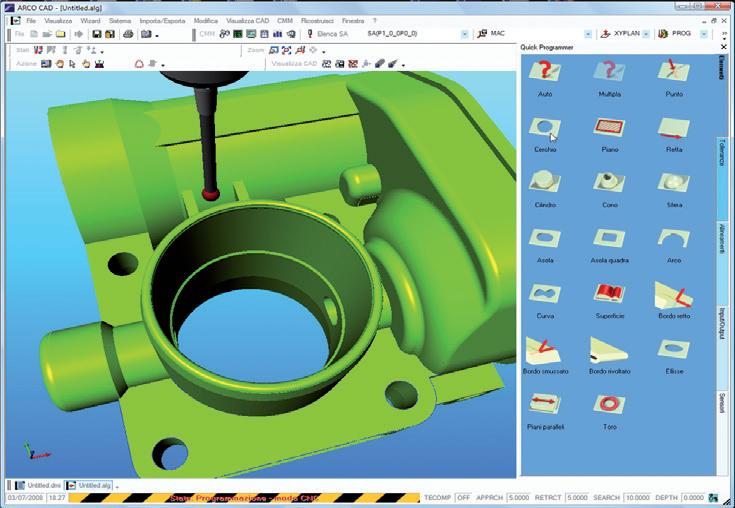
Task: Open the Visualizza menu
Action: pos(58,21)
